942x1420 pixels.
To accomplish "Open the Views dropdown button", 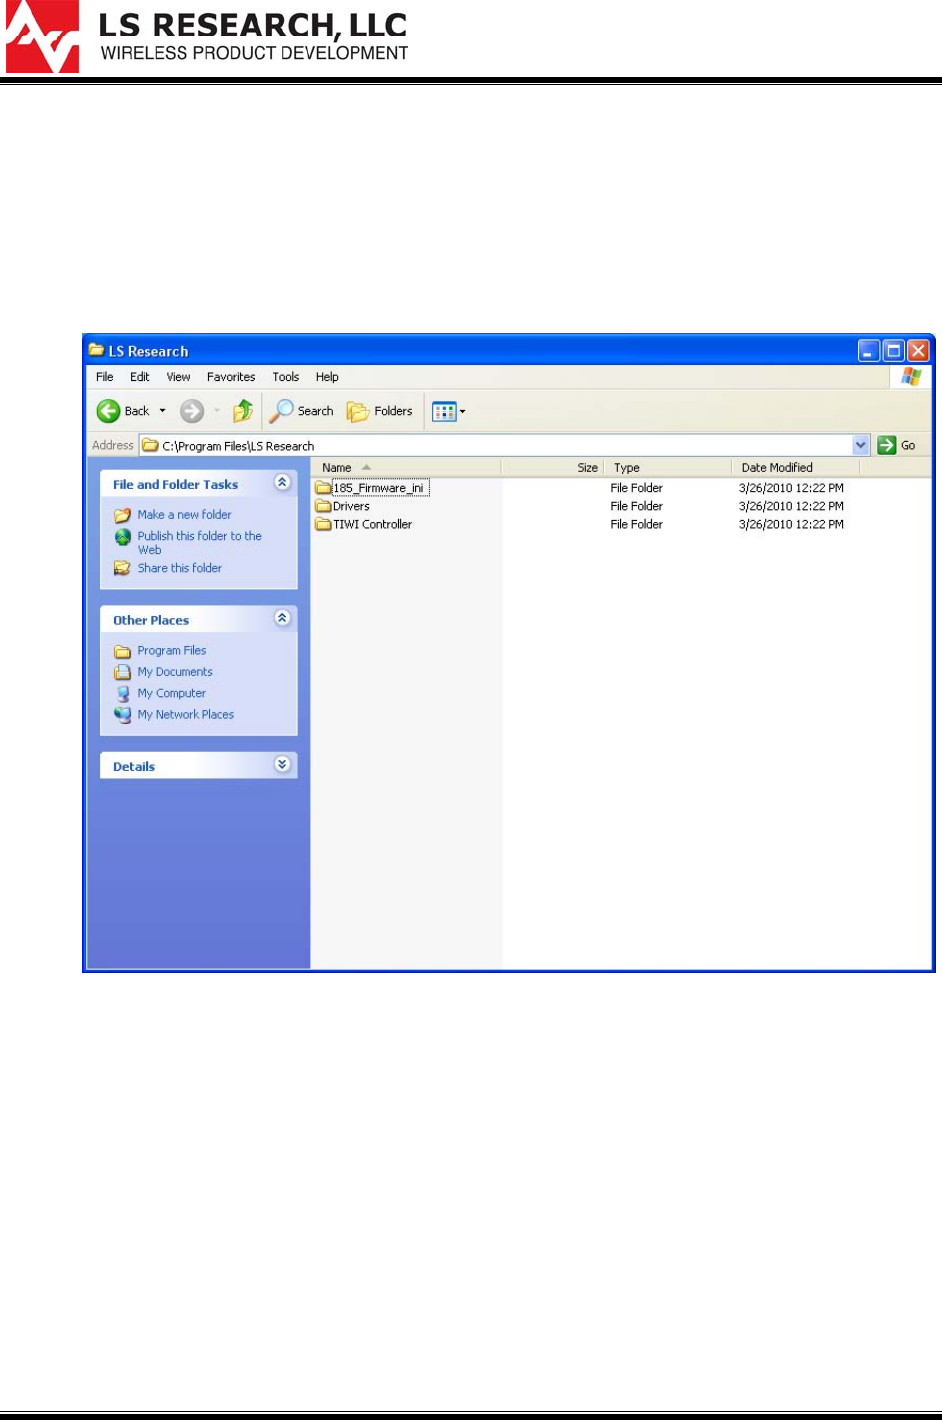I will 449,411.
